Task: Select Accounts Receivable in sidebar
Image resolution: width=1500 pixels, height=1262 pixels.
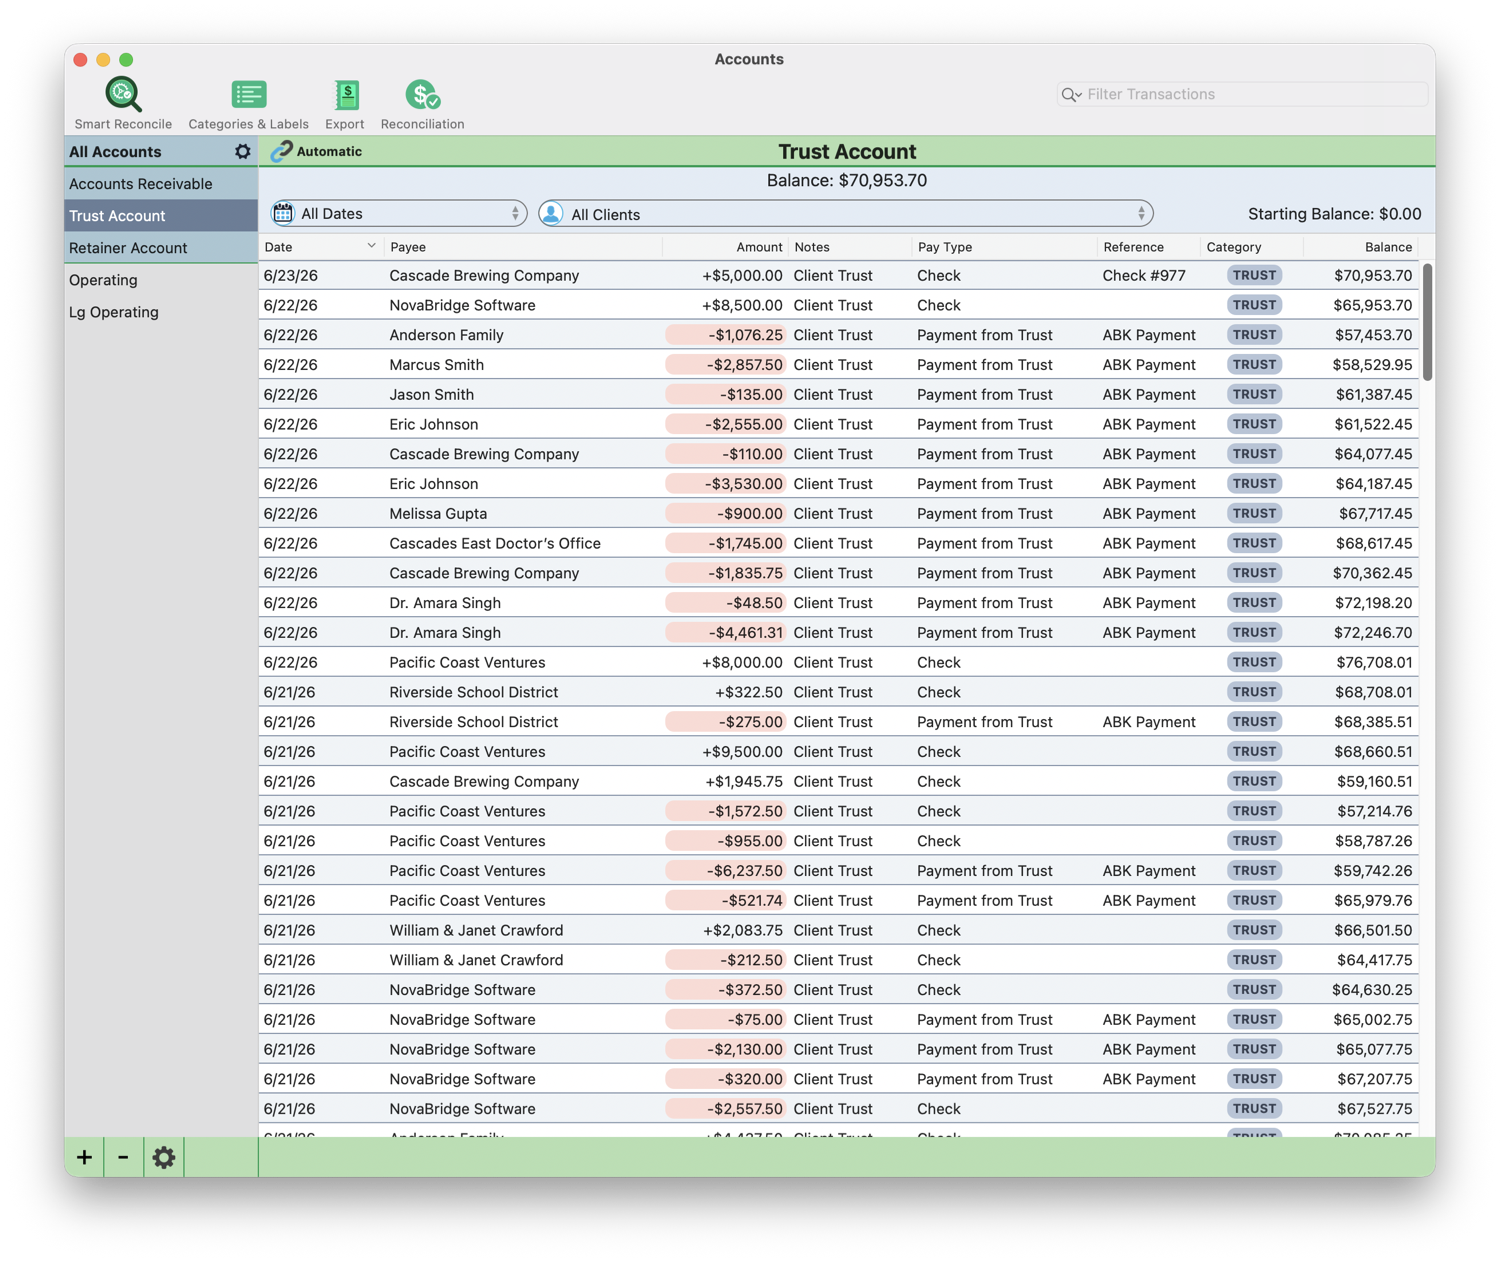Action: [161, 184]
